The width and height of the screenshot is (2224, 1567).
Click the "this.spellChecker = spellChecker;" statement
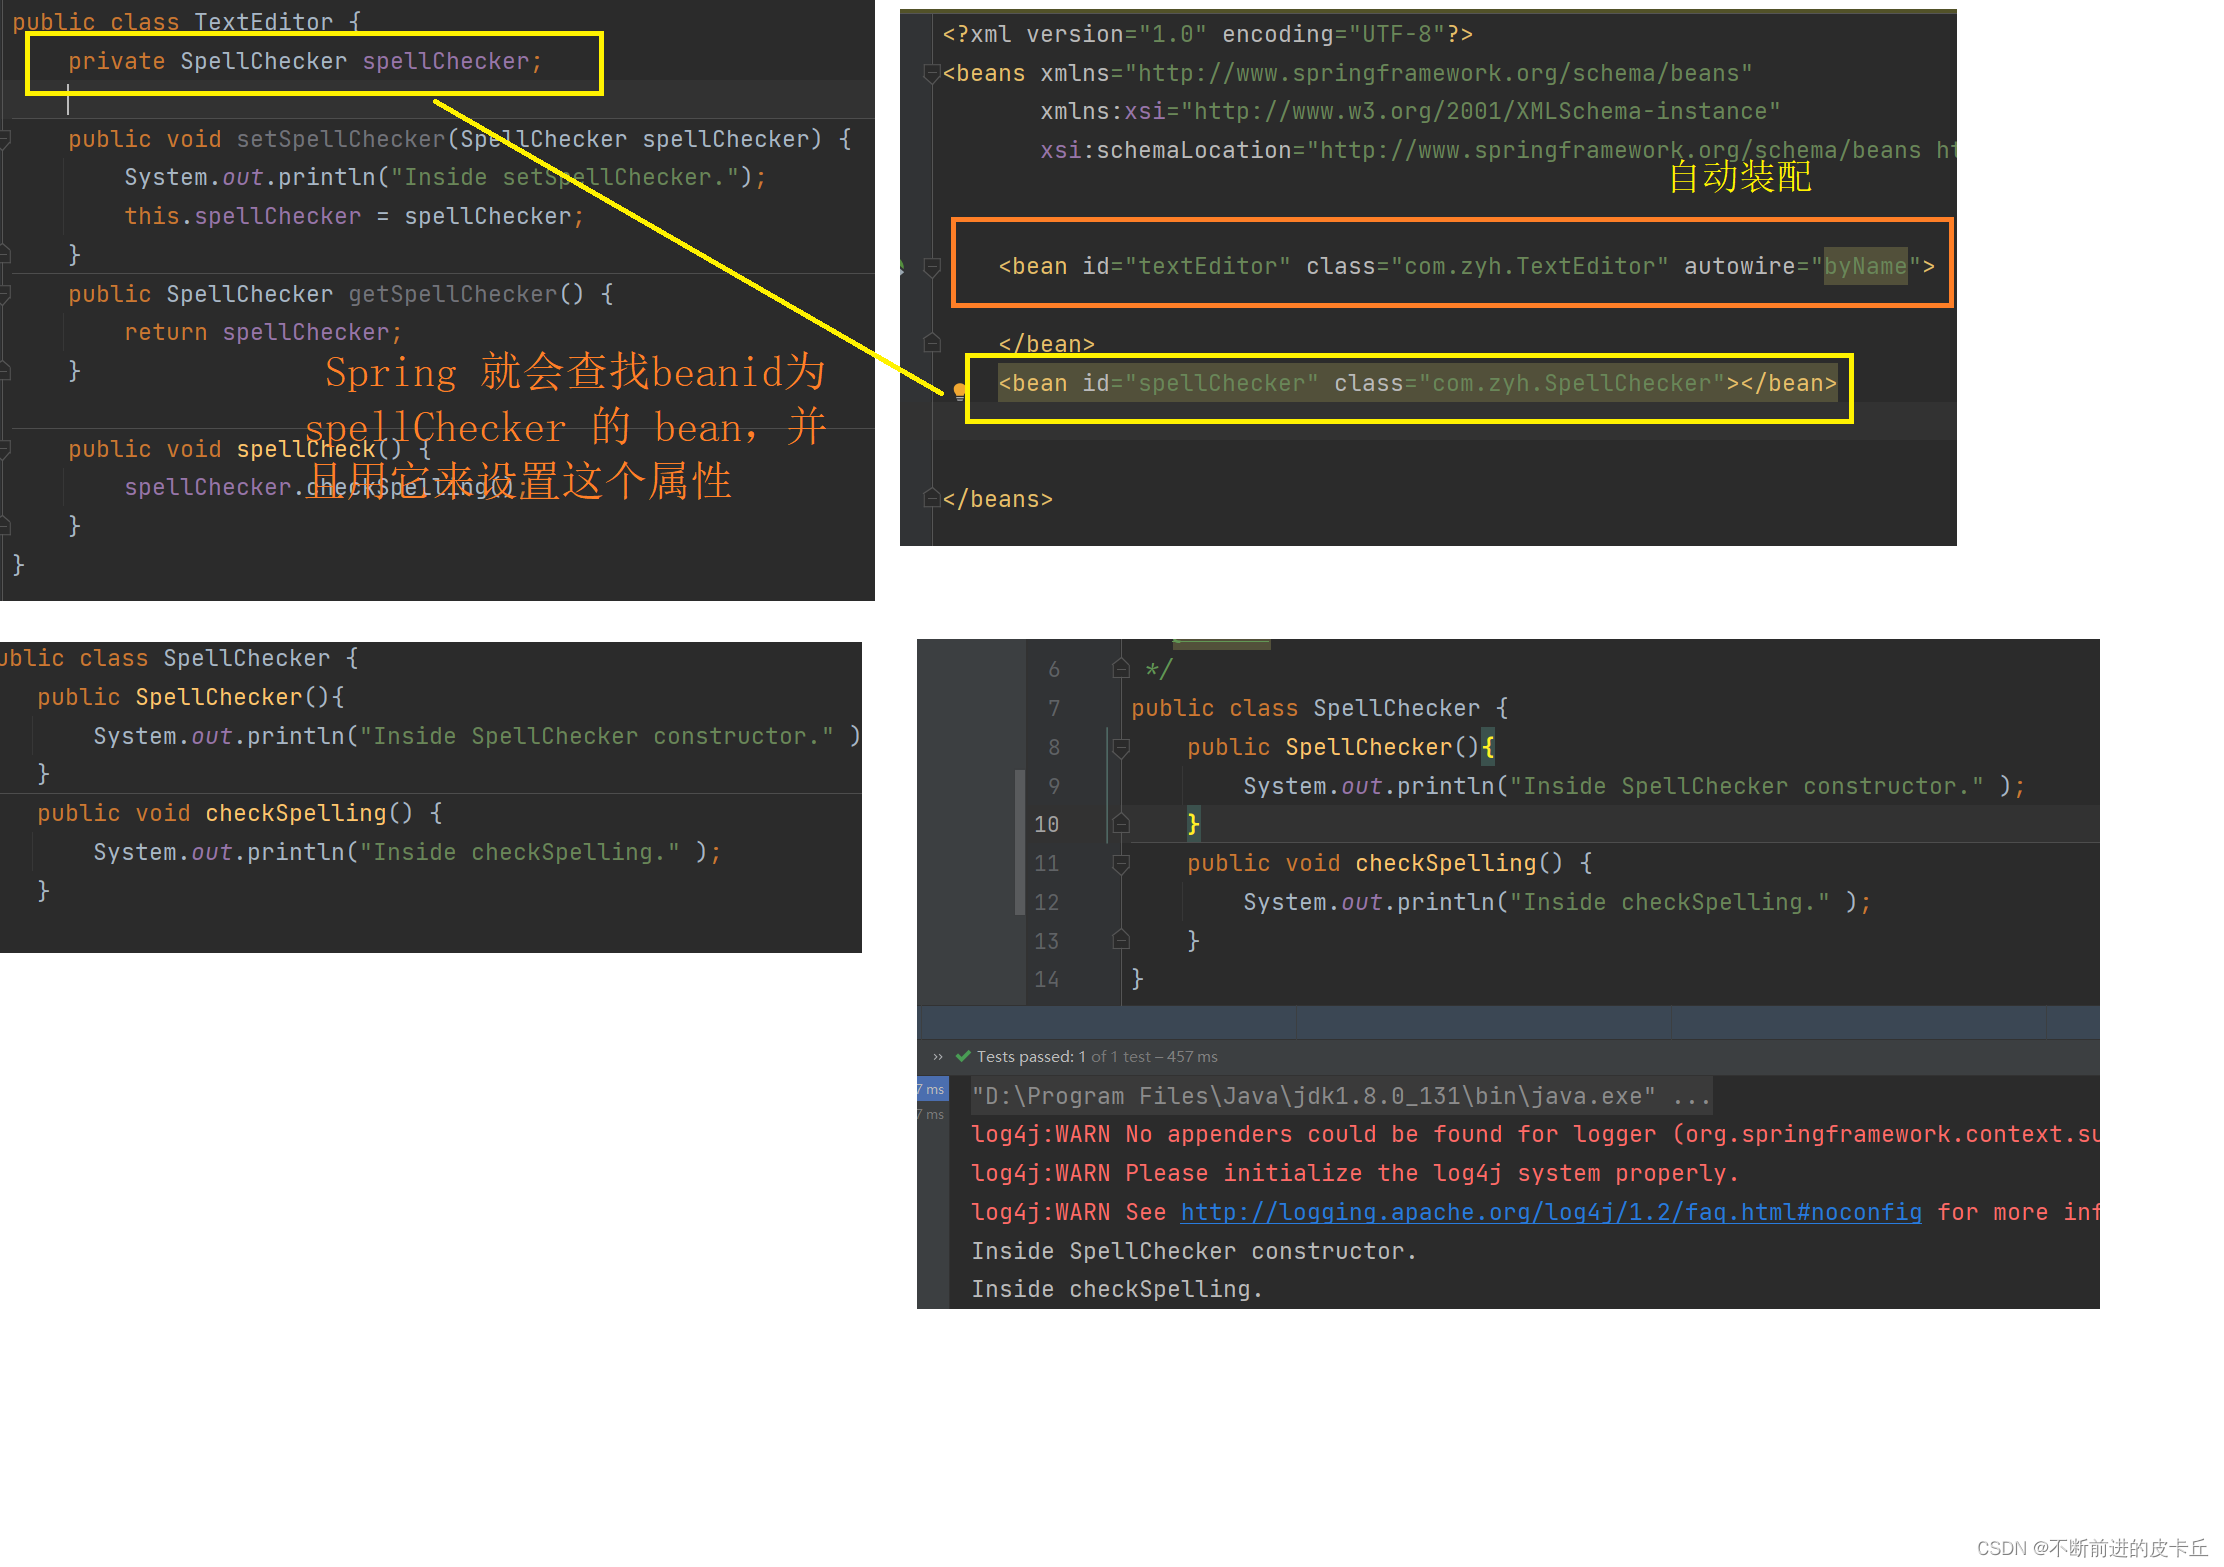coord(354,216)
